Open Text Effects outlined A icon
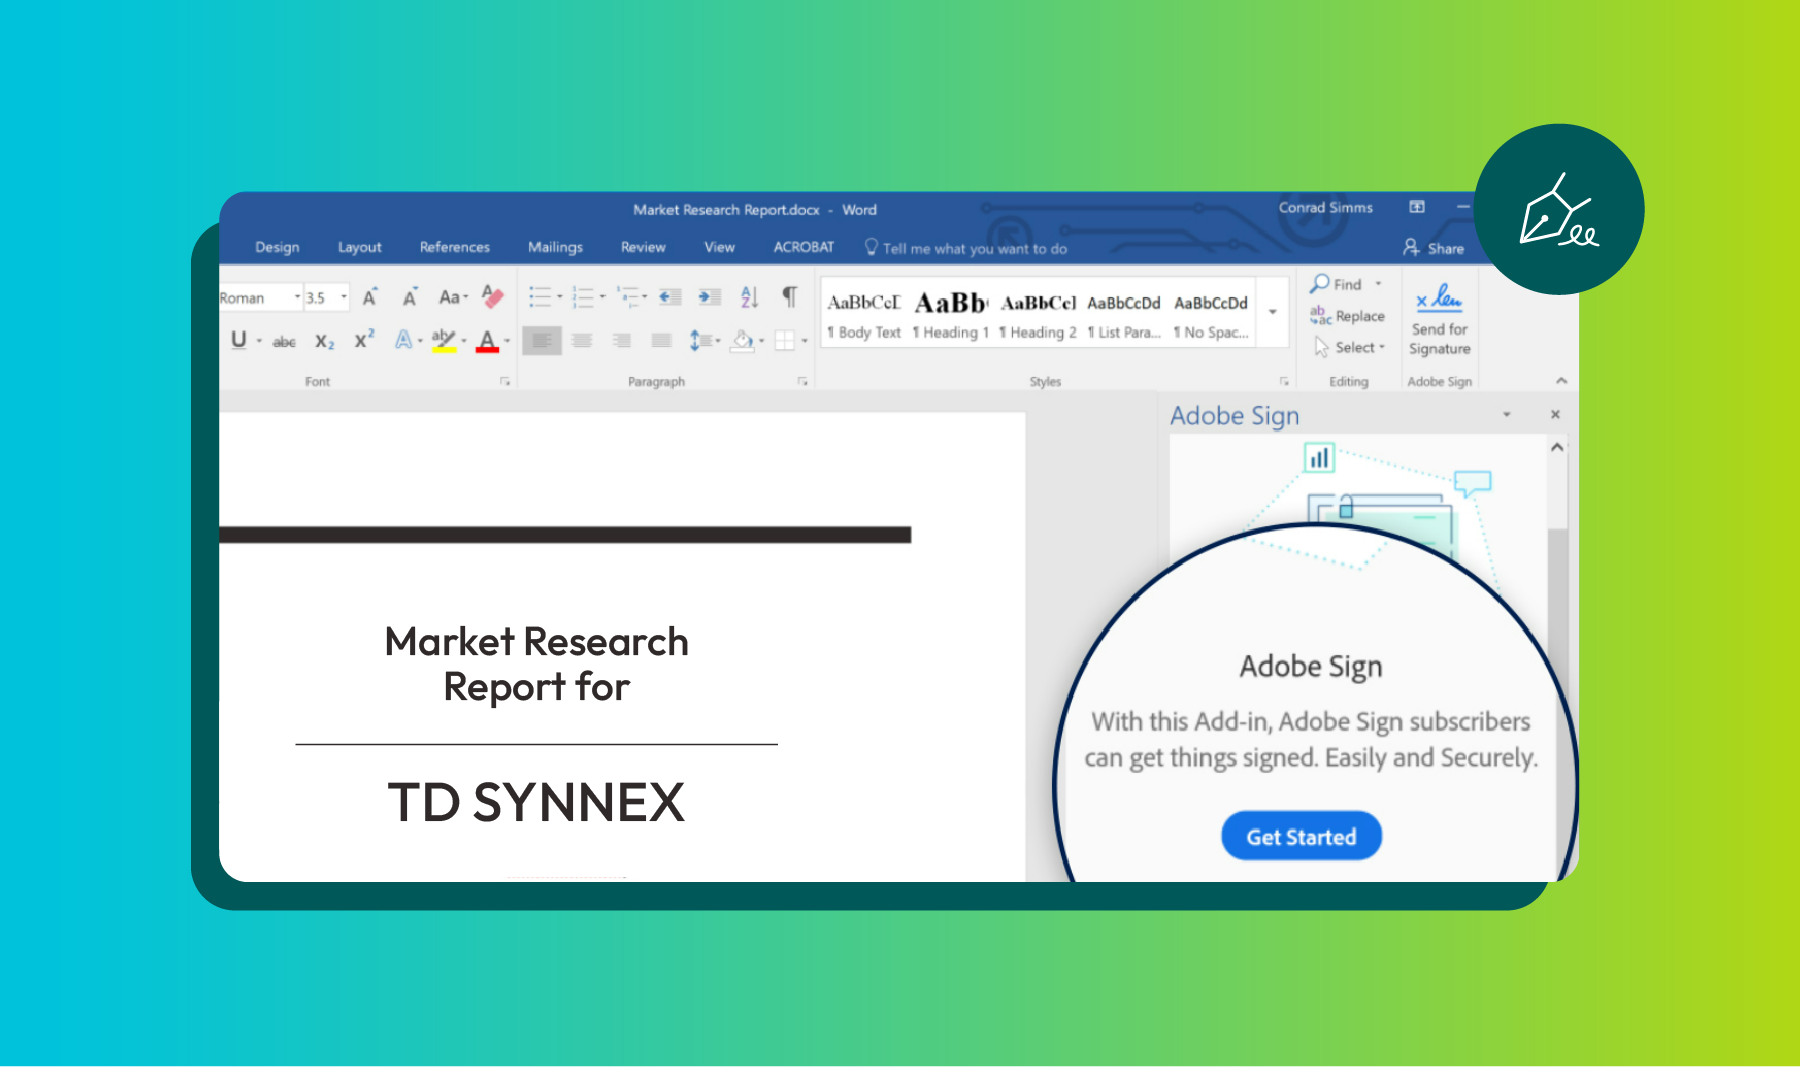 403,340
